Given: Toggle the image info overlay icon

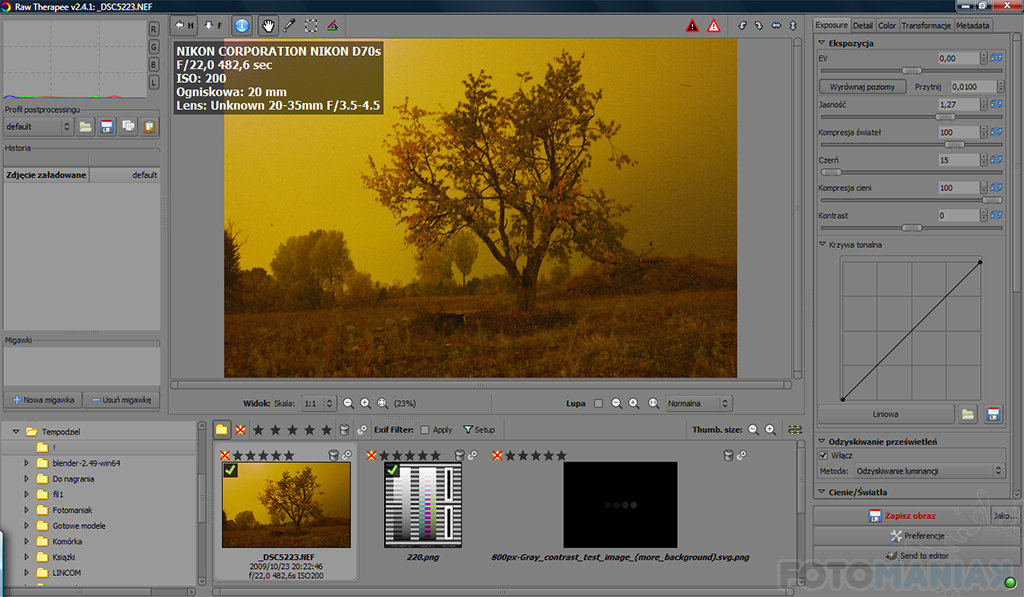Looking at the screenshot, I should pyautogui.click(x=241, y=25).
